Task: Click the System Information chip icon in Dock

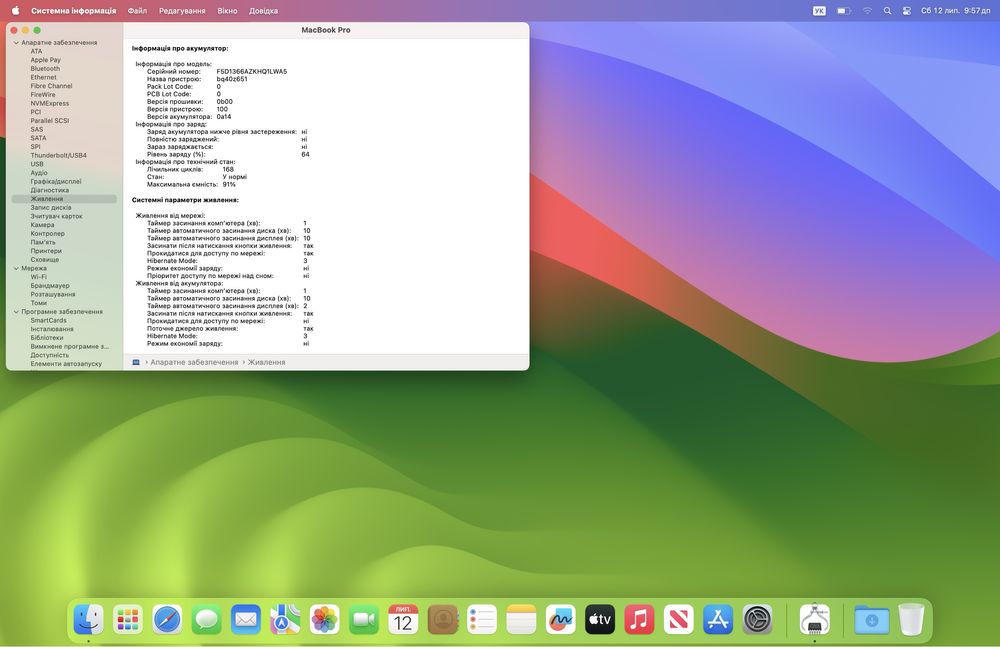Action: point(814,619)
